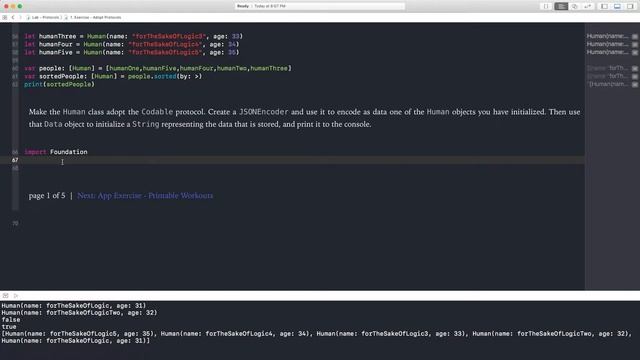Image resolution: width=640 pixels, height=360 pixels.
Task: Click the print(sortedPeople) statement
Action: 59,84
